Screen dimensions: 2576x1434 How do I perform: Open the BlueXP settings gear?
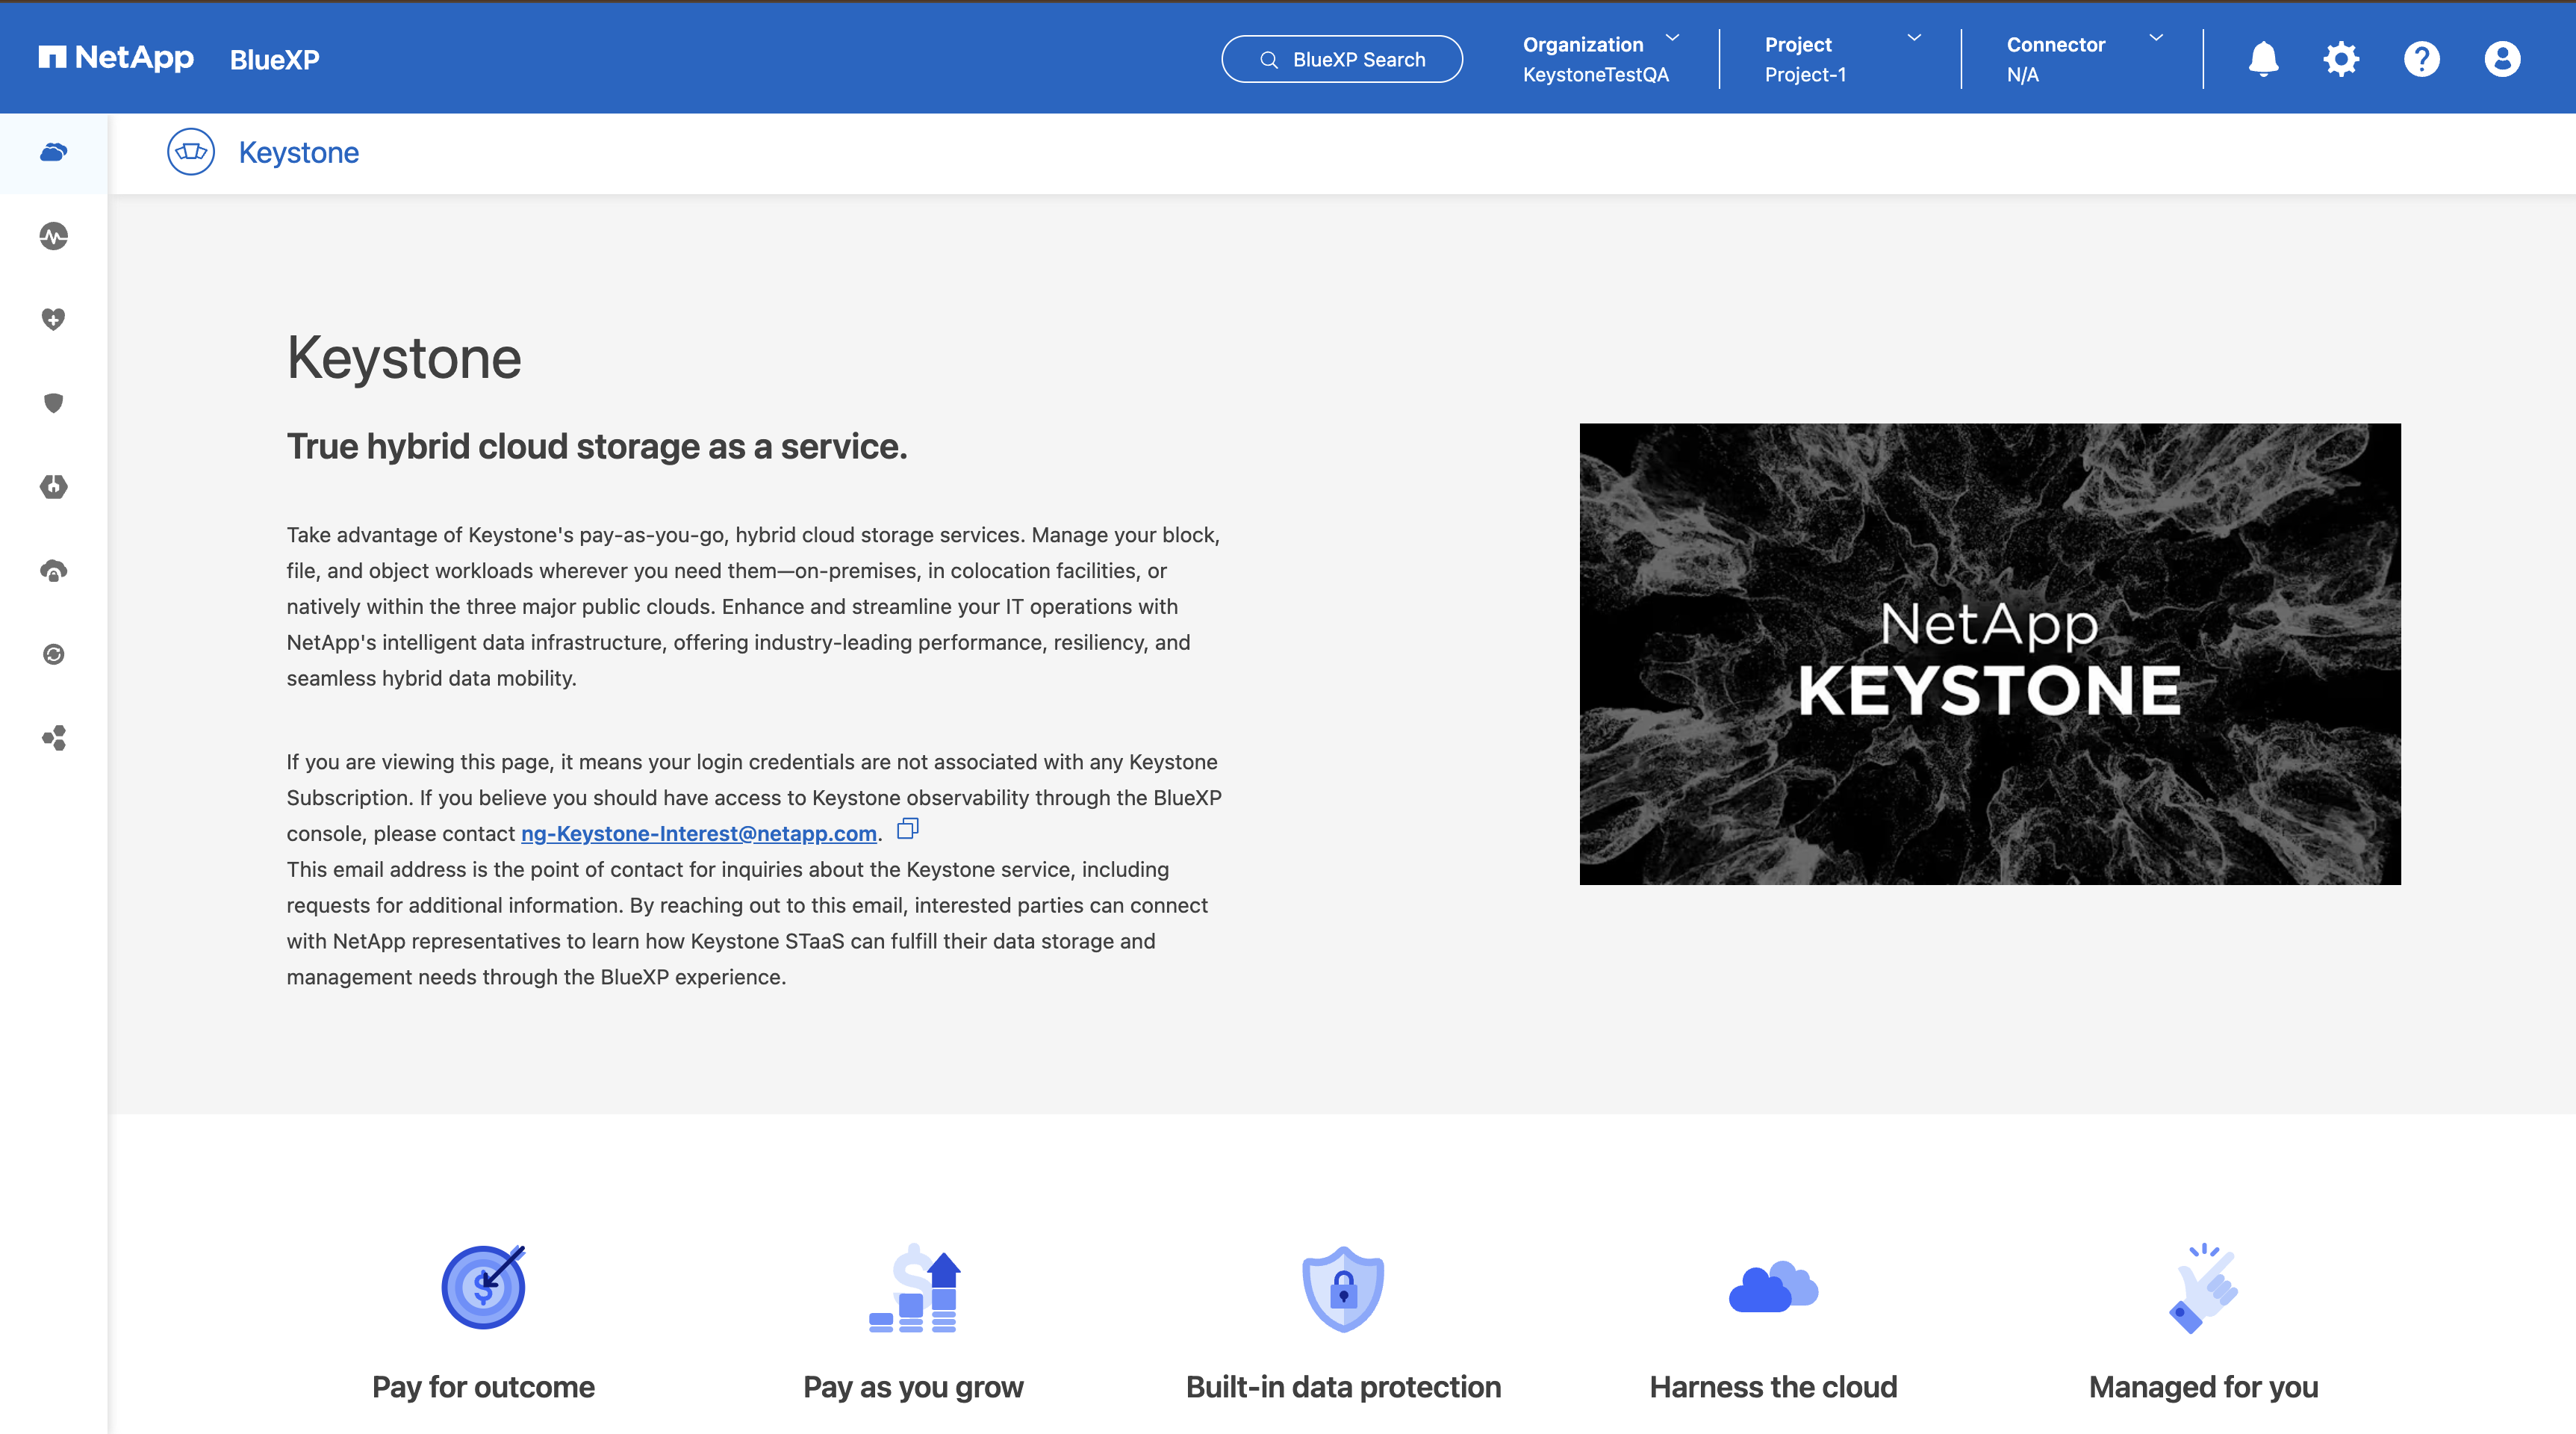[x=2341, y=58]
